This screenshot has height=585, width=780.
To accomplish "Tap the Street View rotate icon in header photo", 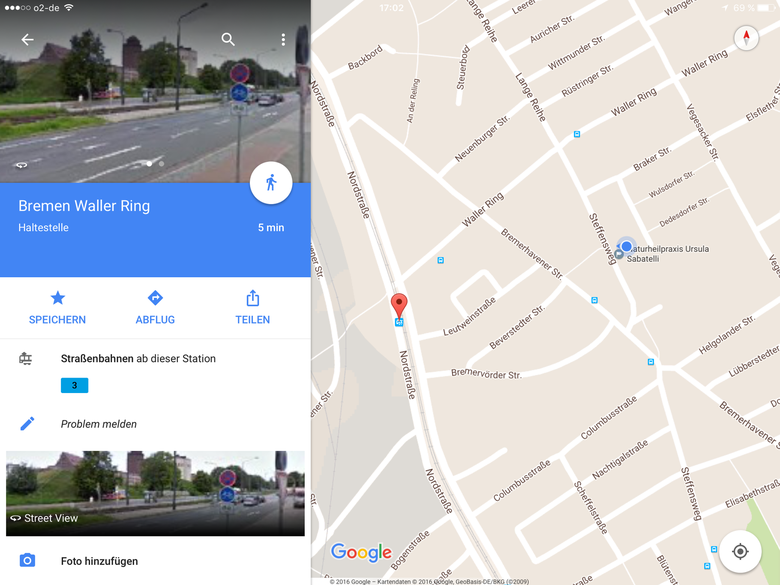I will 21,165.
